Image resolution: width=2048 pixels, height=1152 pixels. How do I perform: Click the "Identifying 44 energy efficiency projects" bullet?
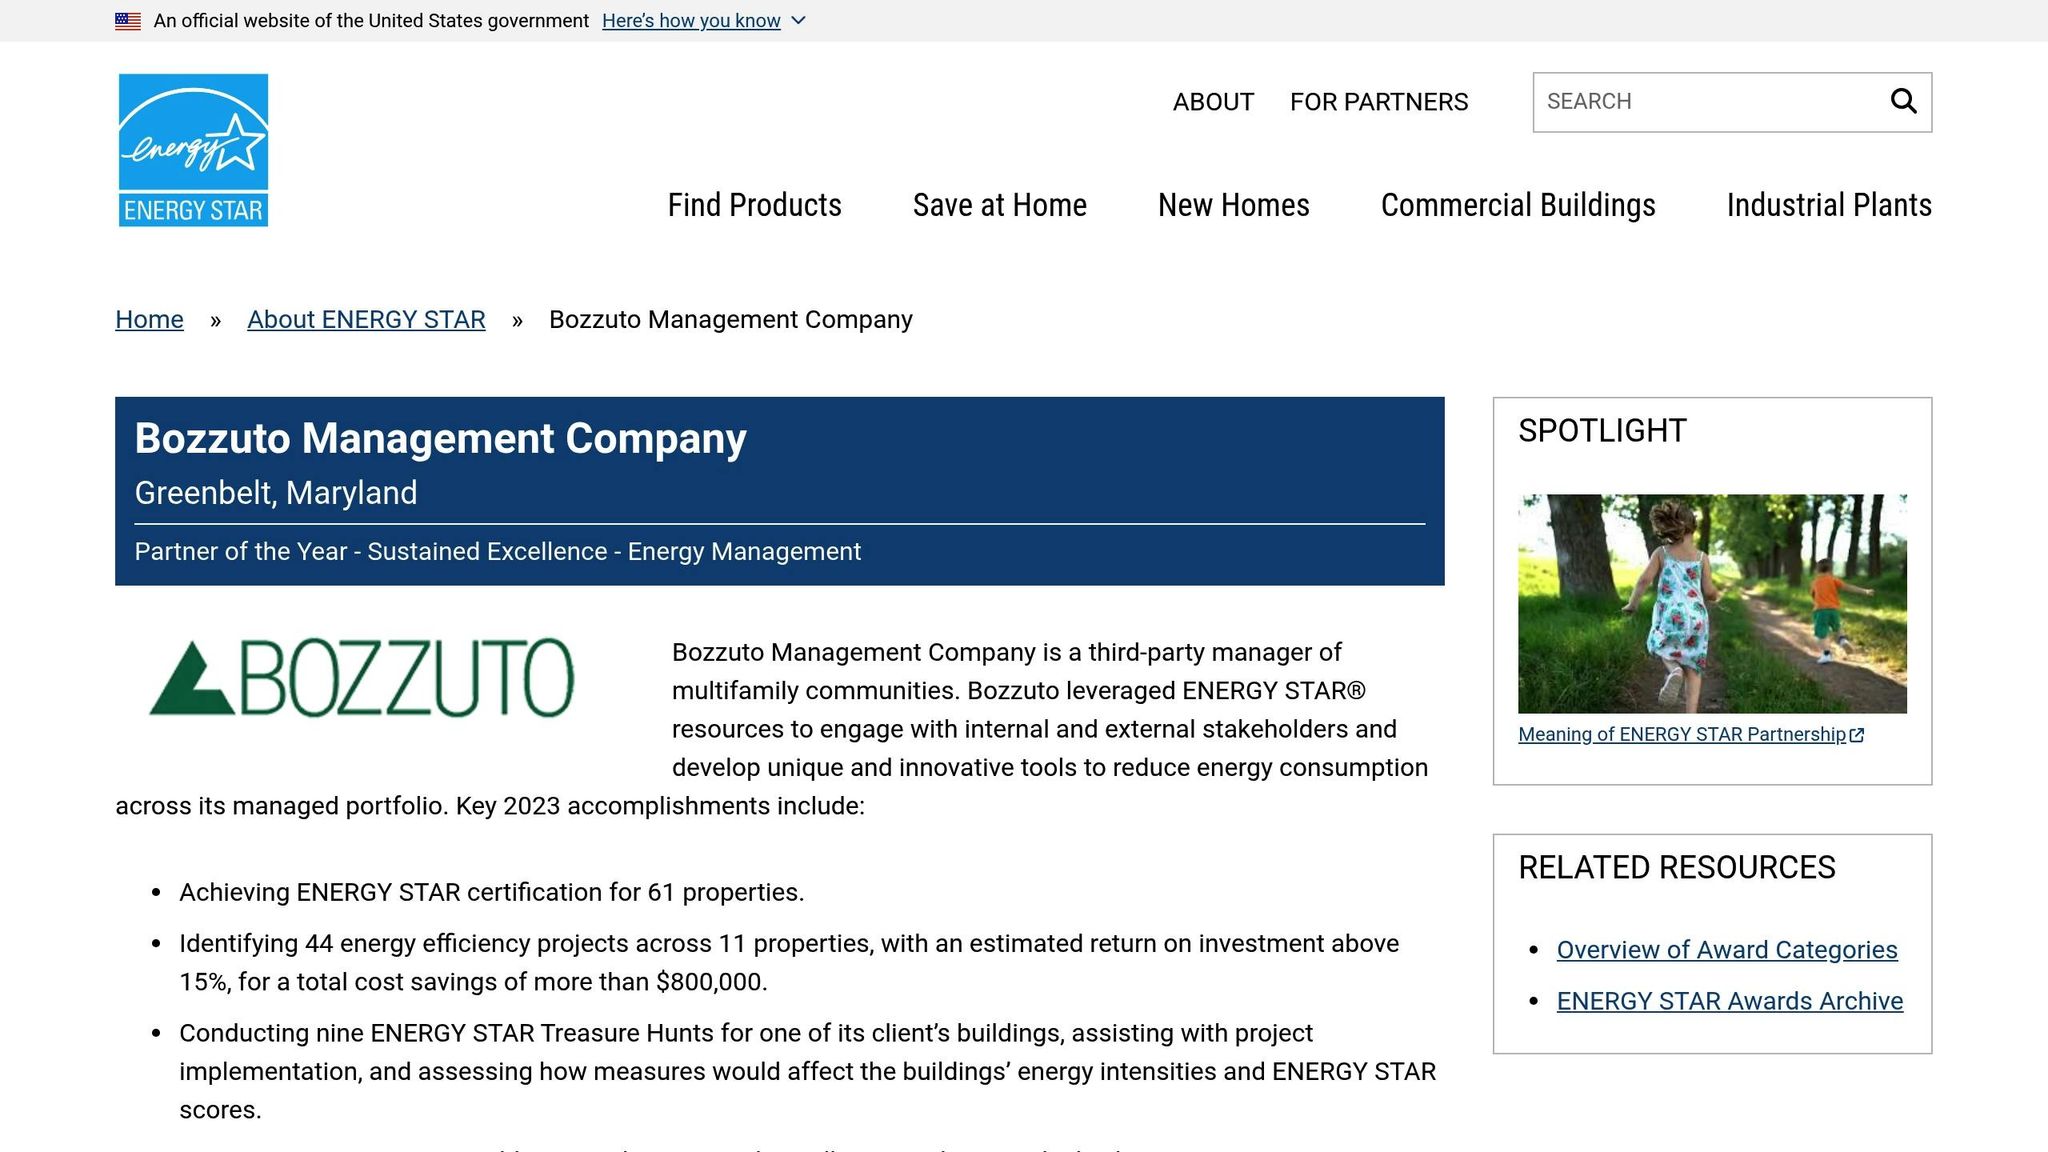coord(789,963)
